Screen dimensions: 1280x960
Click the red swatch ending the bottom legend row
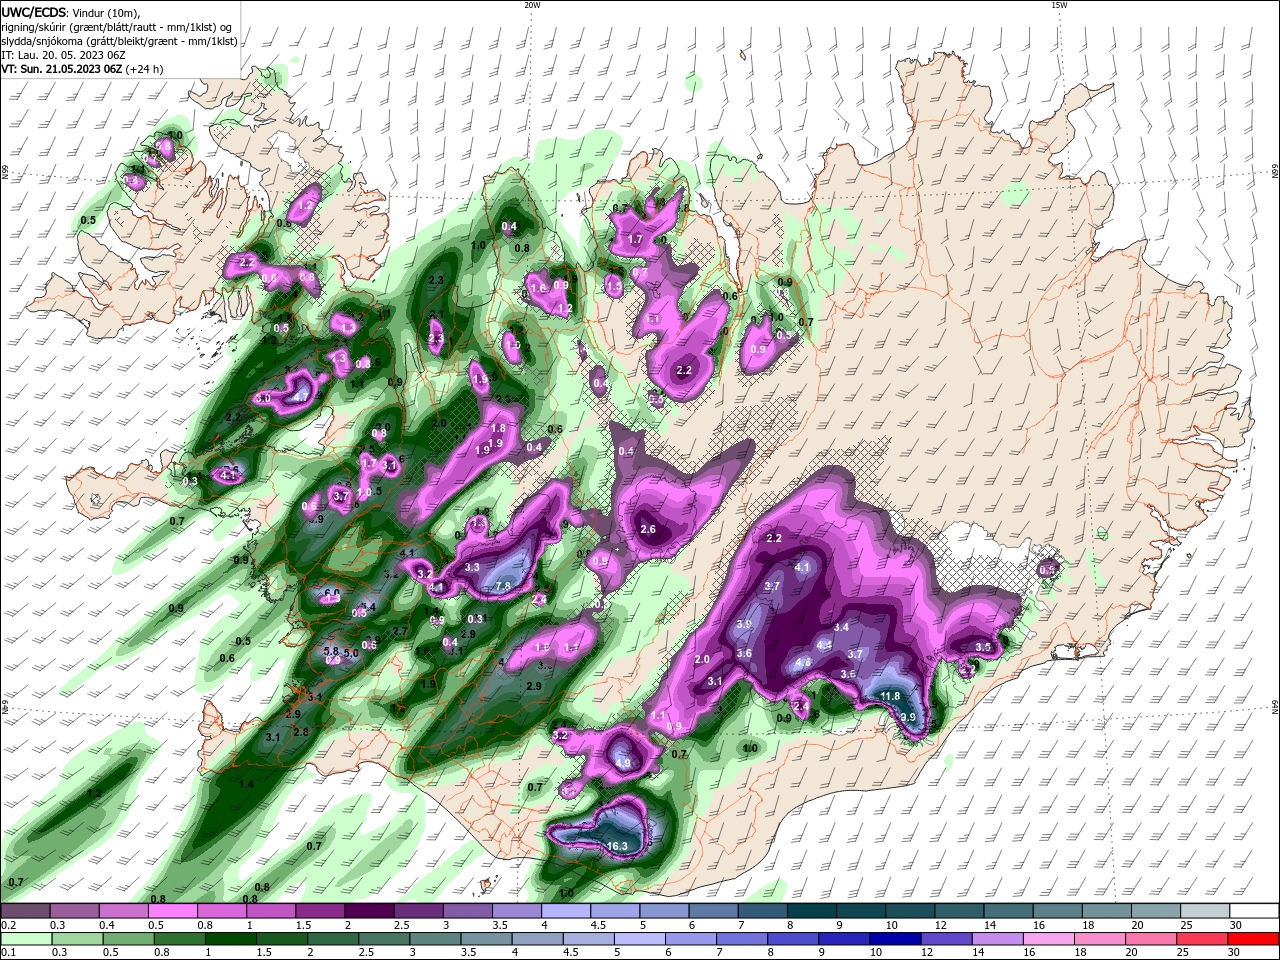pos(1253,938)
